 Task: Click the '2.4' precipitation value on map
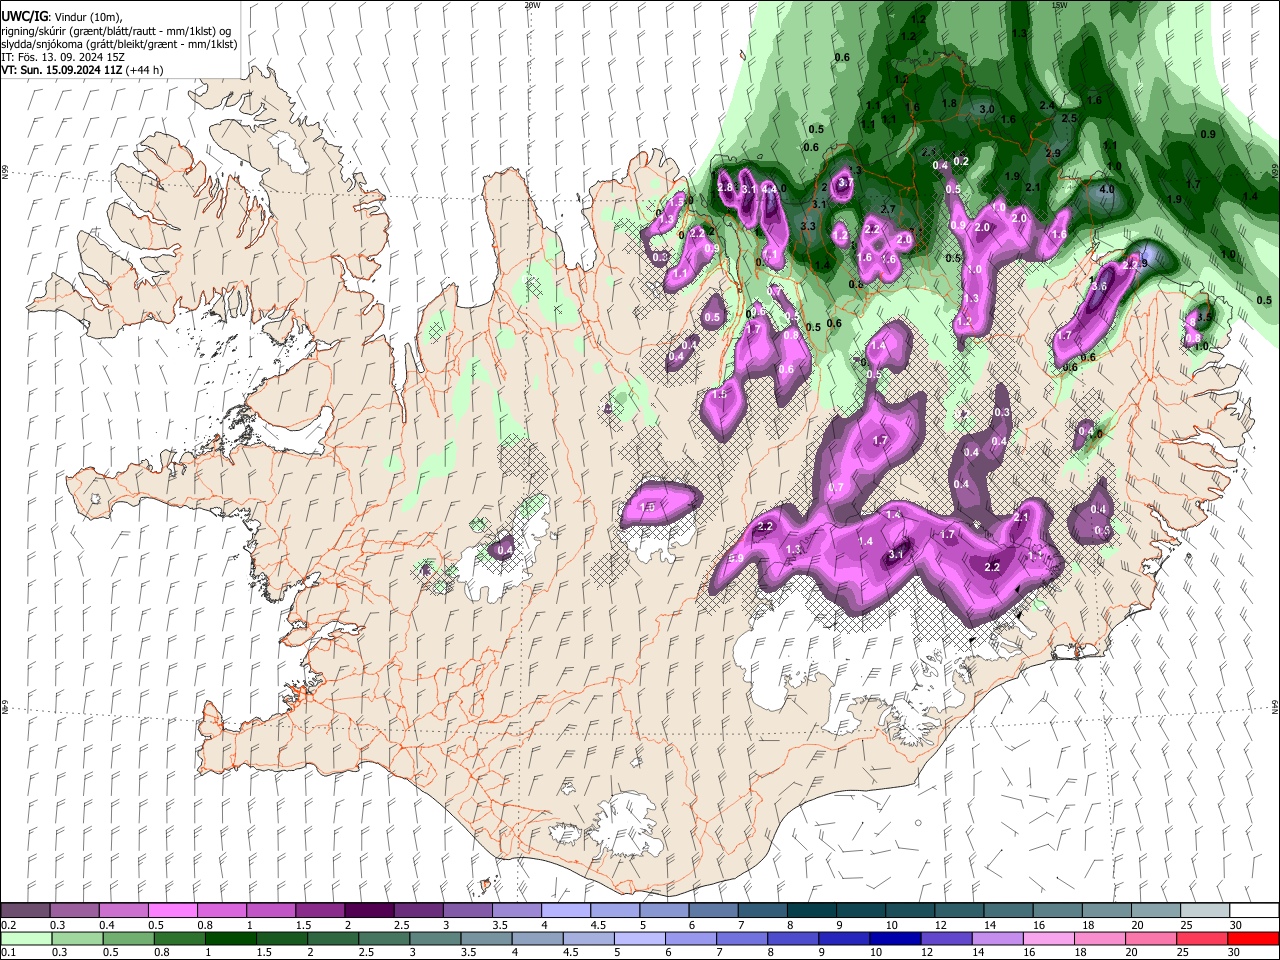[1047, 105]
